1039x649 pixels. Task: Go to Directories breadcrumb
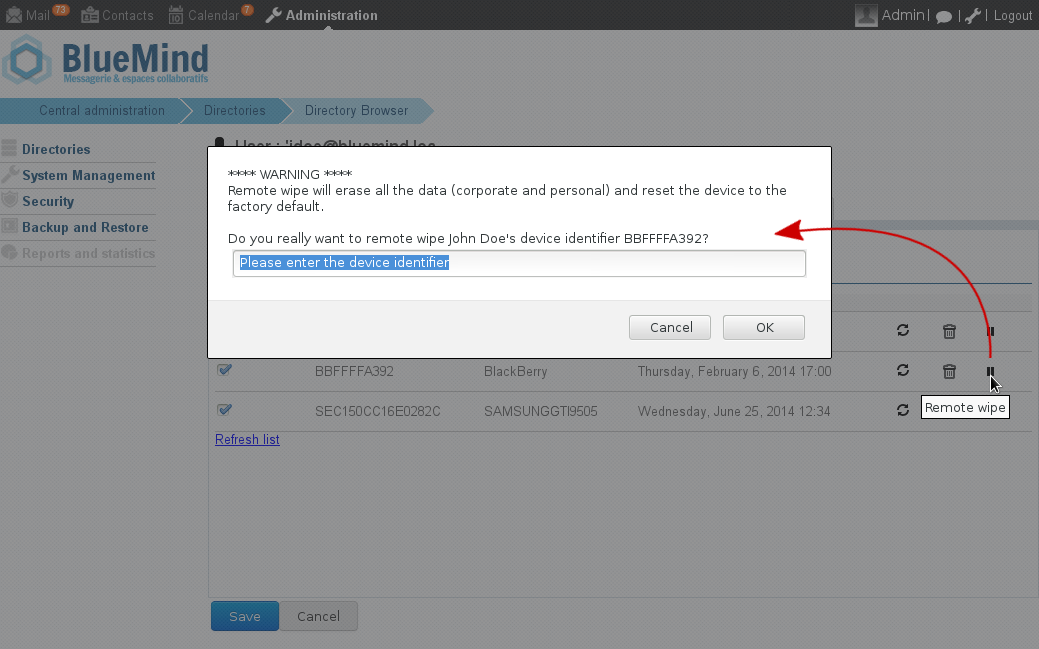[x=235, y=111]
